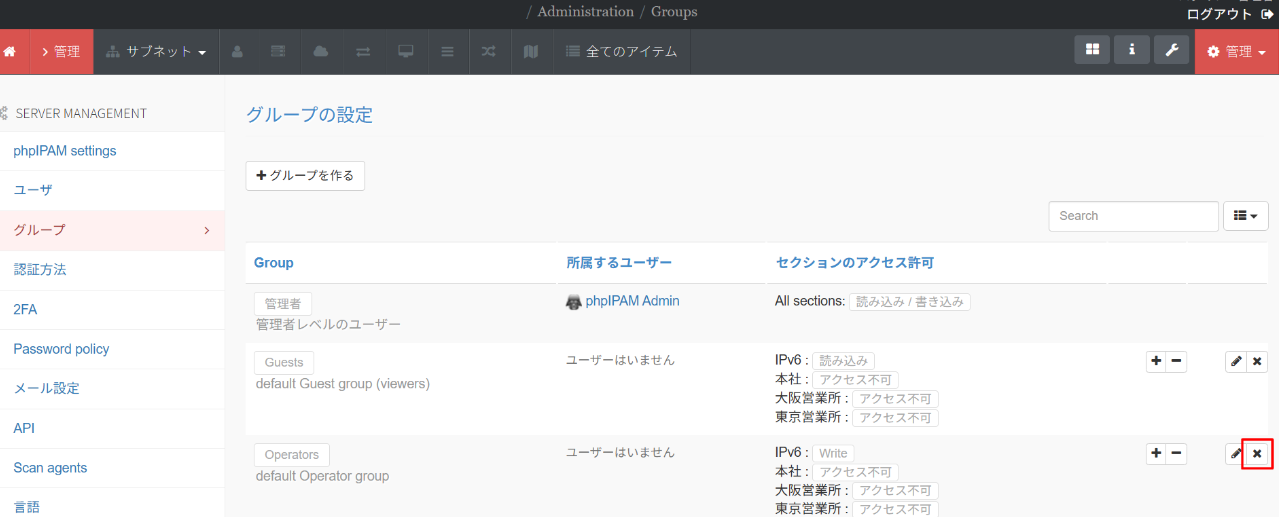Open the user icon in navbar
Screen dimensions: 1279x517
pos(237,51)
